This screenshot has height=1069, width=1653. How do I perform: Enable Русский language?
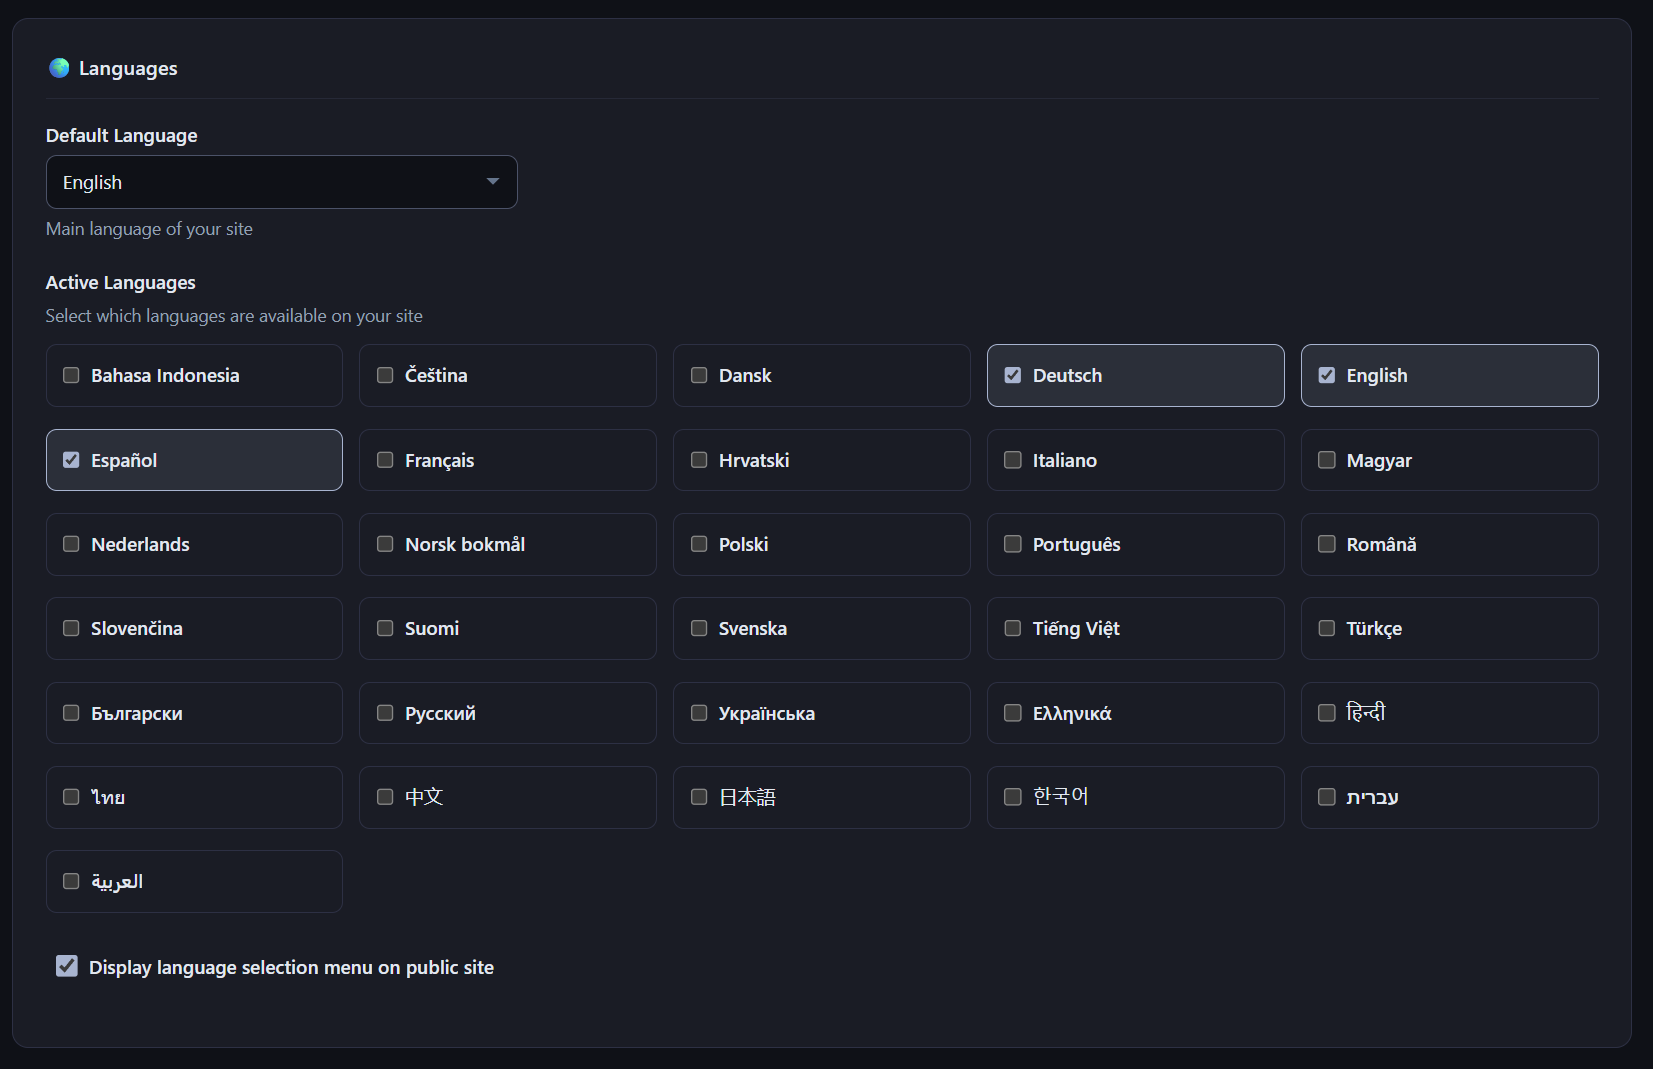click(x=385, y=713)
